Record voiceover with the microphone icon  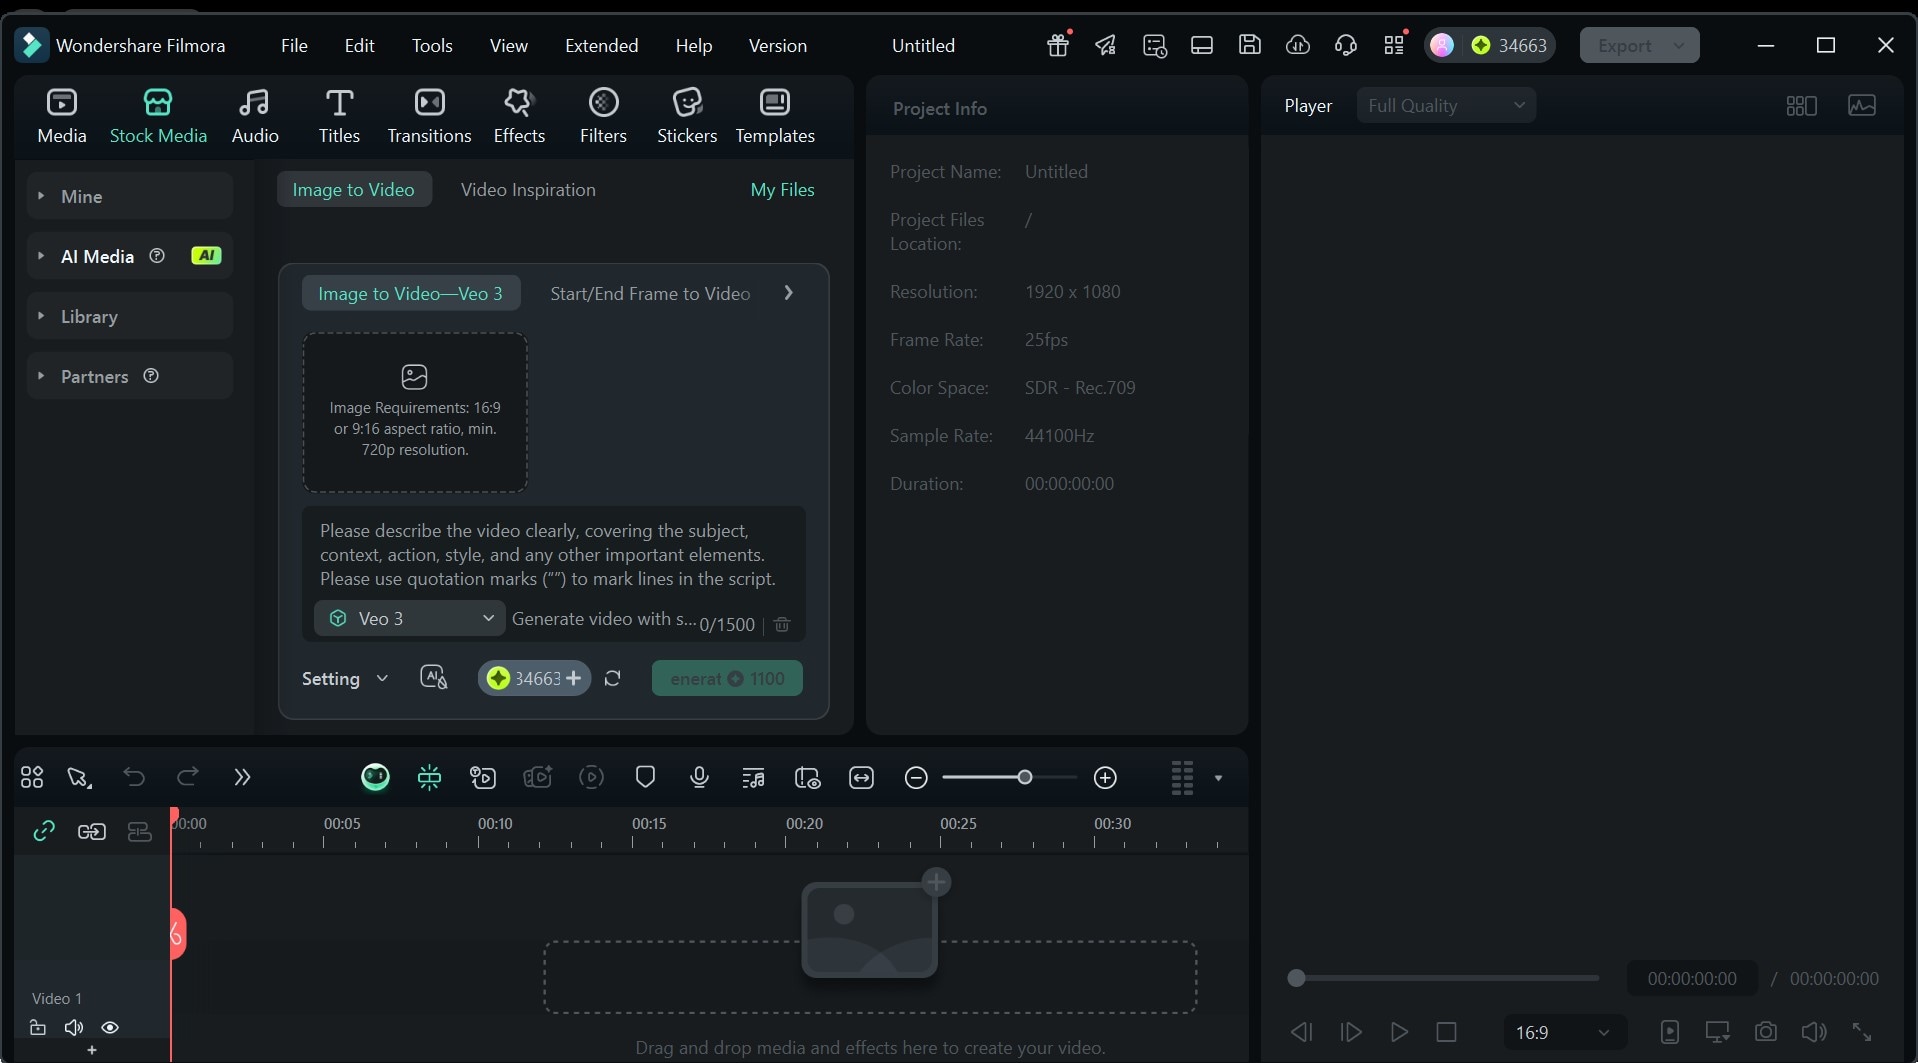[699, 777]
